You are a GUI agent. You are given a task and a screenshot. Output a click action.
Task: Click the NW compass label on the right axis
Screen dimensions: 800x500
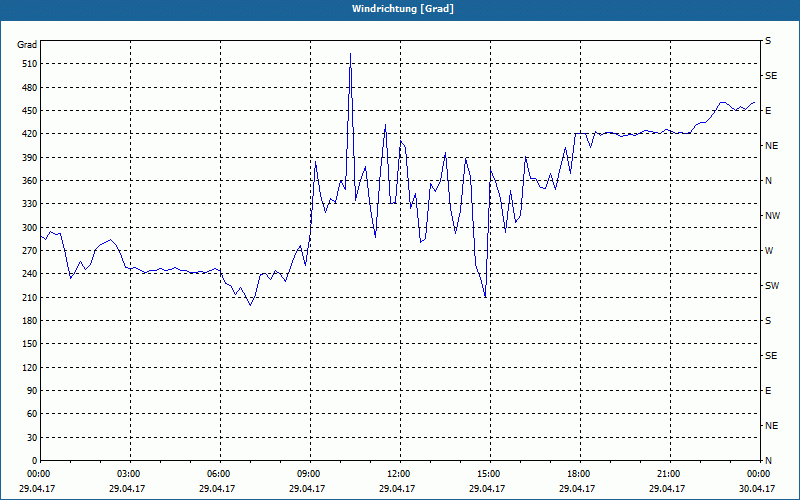point(772,216)
